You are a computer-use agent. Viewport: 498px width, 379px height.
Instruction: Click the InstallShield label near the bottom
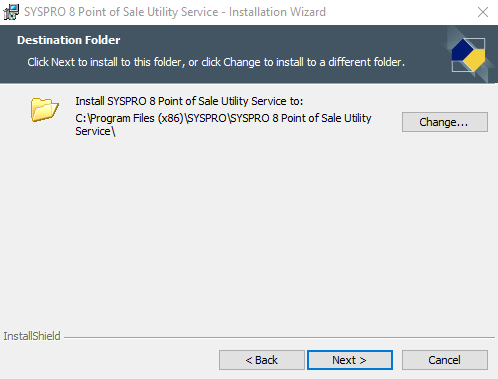(32, 336)
